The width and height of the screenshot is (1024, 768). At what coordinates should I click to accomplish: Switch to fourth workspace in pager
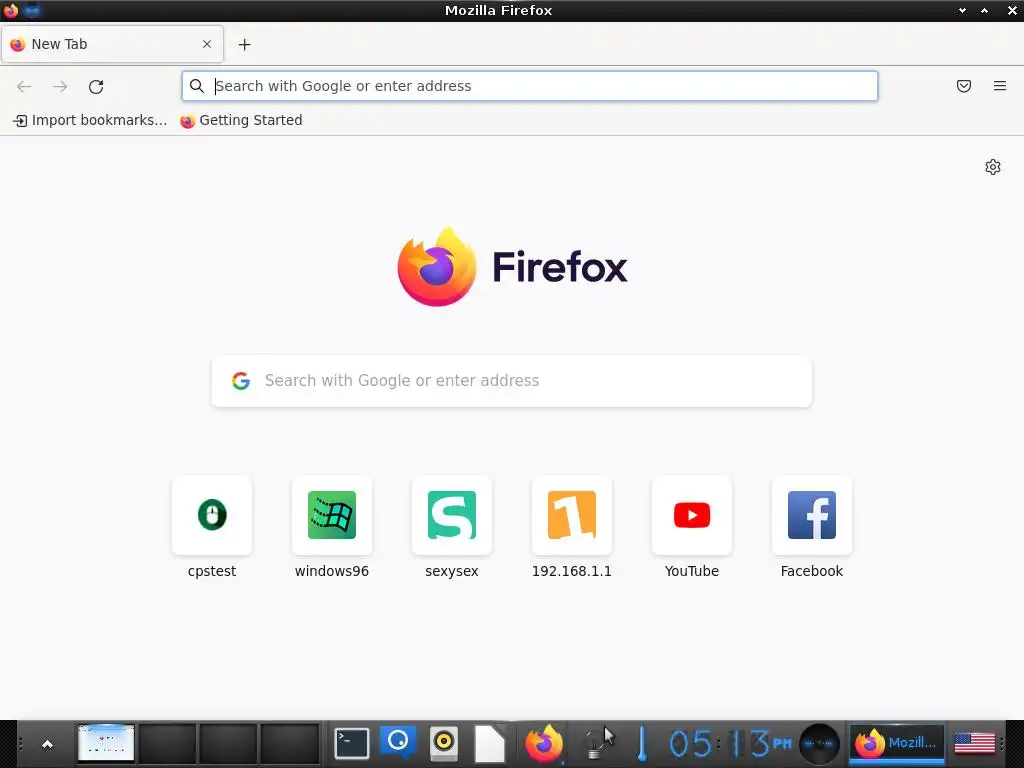point(289,744)
